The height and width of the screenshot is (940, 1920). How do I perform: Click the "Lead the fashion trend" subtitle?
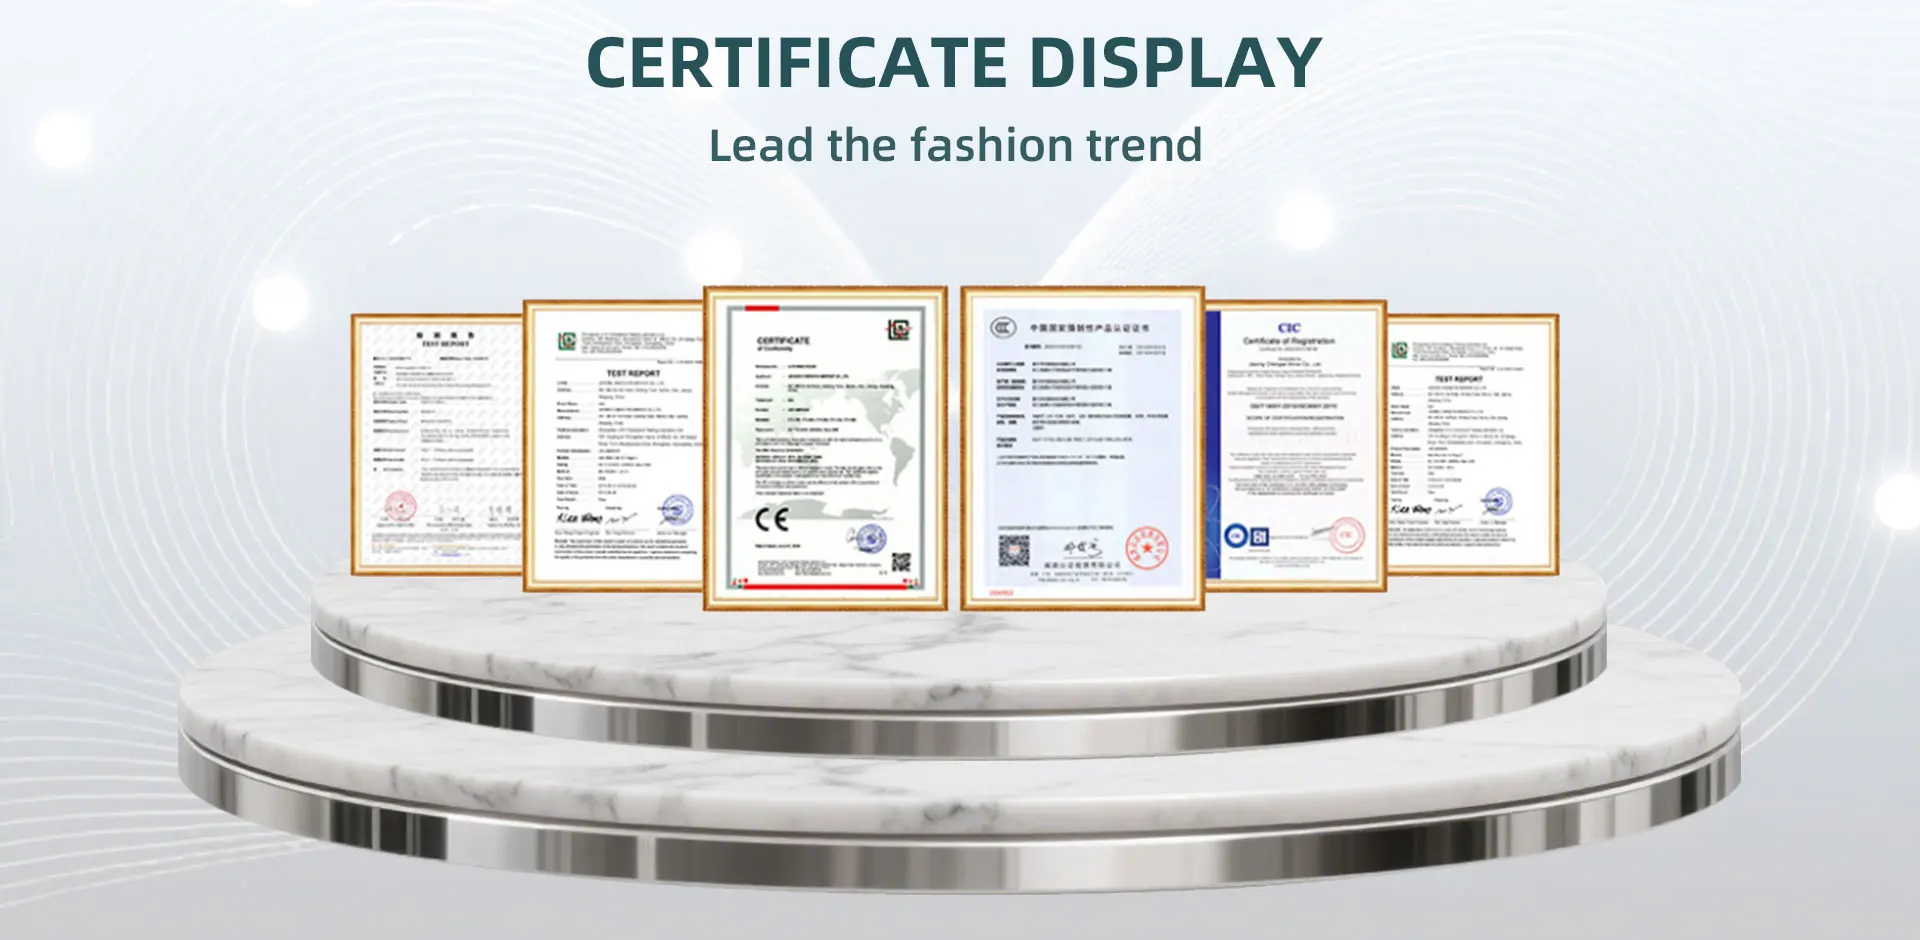955,145
